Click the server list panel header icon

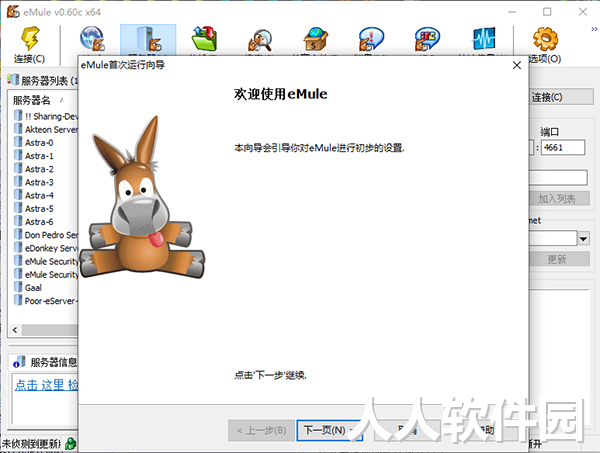13,80
